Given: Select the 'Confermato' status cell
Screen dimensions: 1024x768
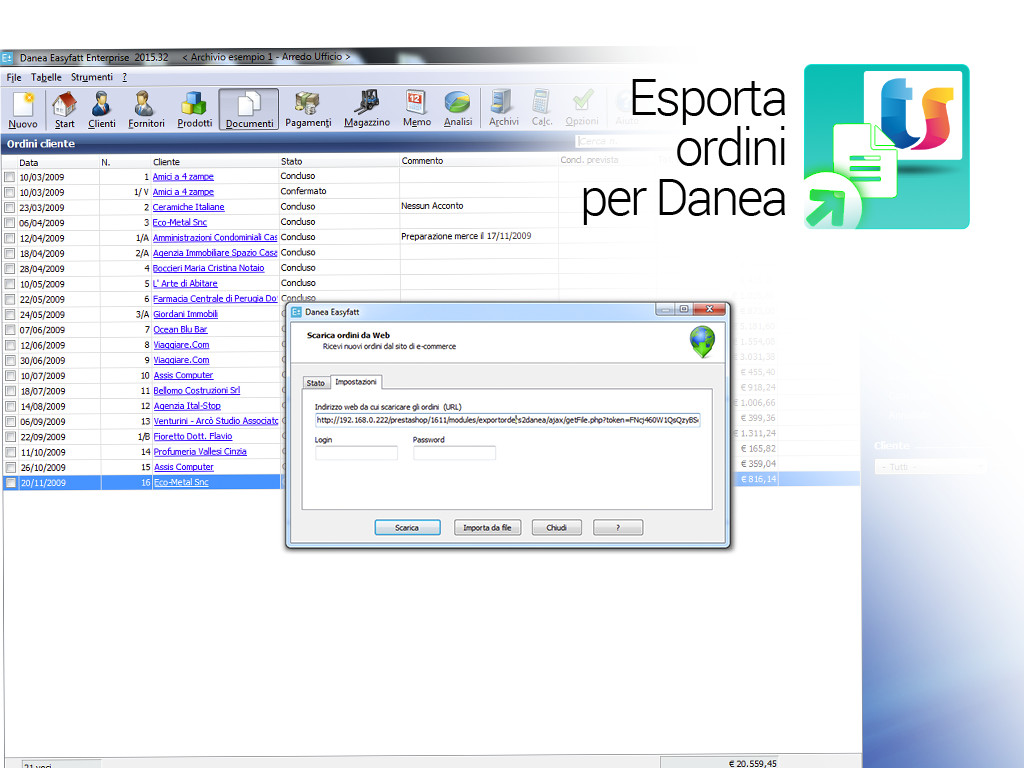Looking at the screenshot, I should (338, 191).
